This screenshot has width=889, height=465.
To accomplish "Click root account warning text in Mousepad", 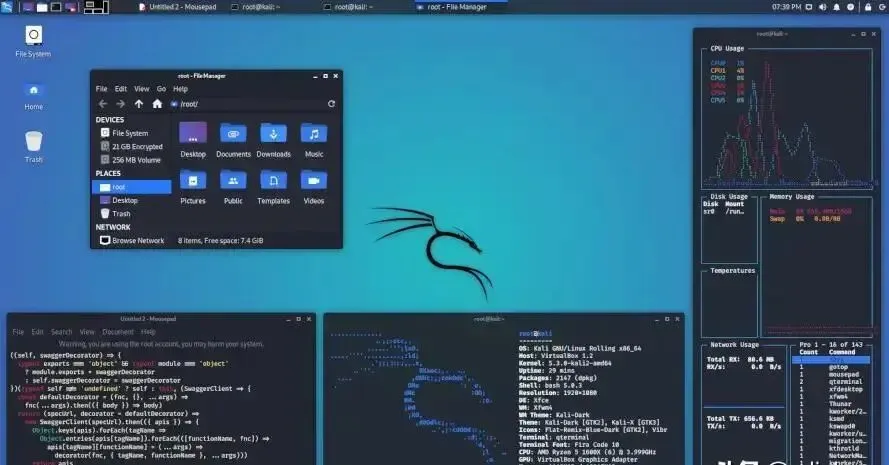I will coord(161,344).
